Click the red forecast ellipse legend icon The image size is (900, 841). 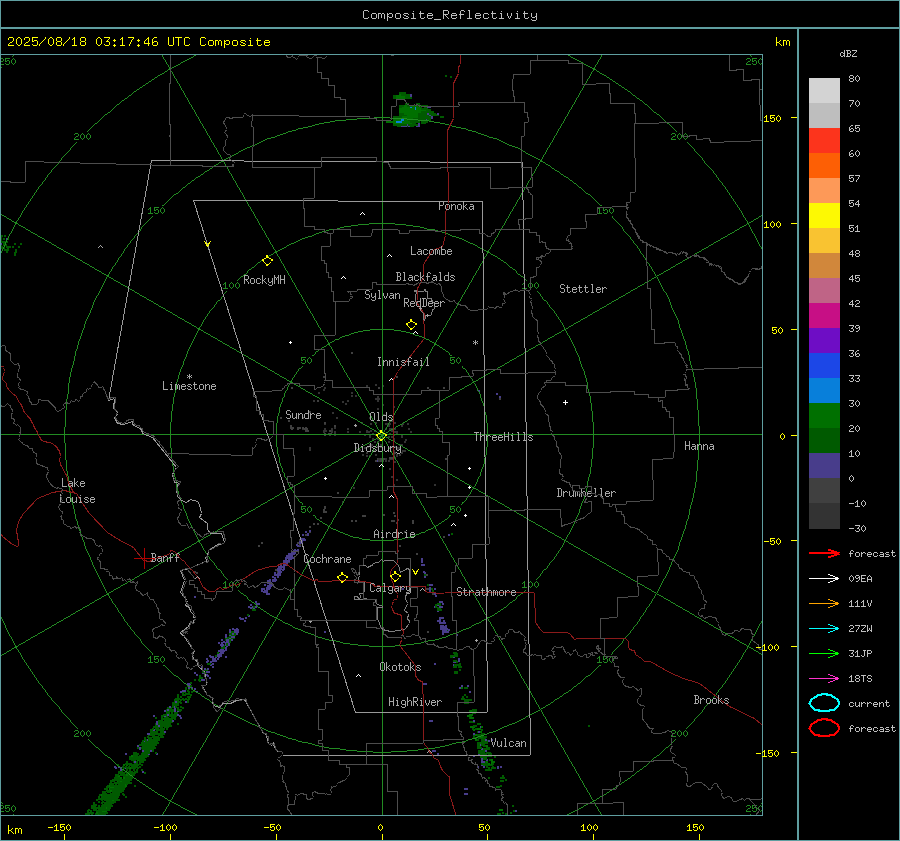tap(824, 728)
